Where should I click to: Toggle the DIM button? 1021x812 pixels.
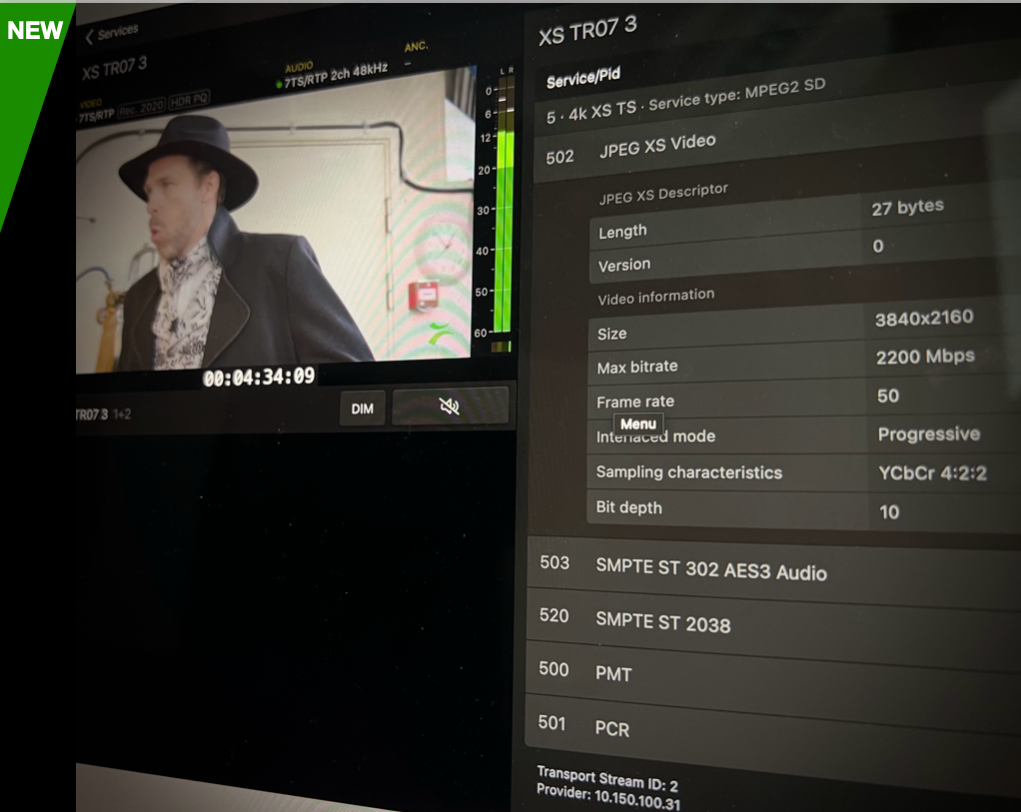pyautogui.click(x=362, y=409)
